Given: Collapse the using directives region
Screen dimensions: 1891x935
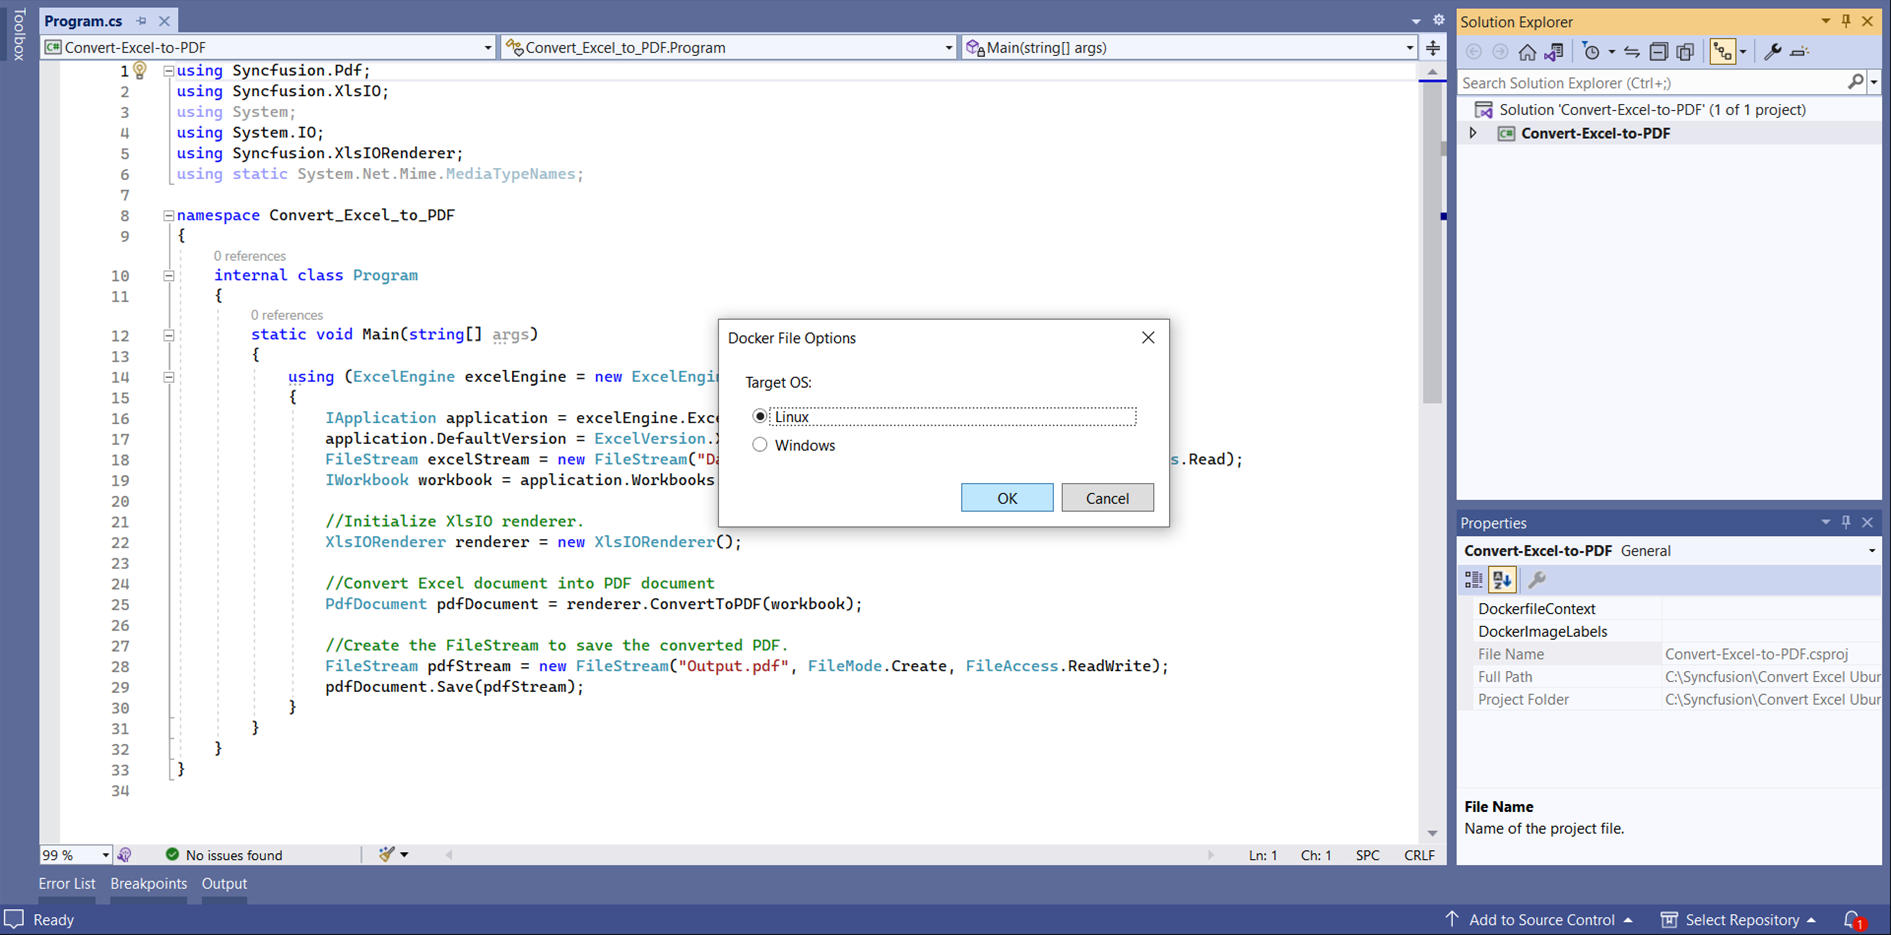Looking at the screenshot, I should click(169, 71).
